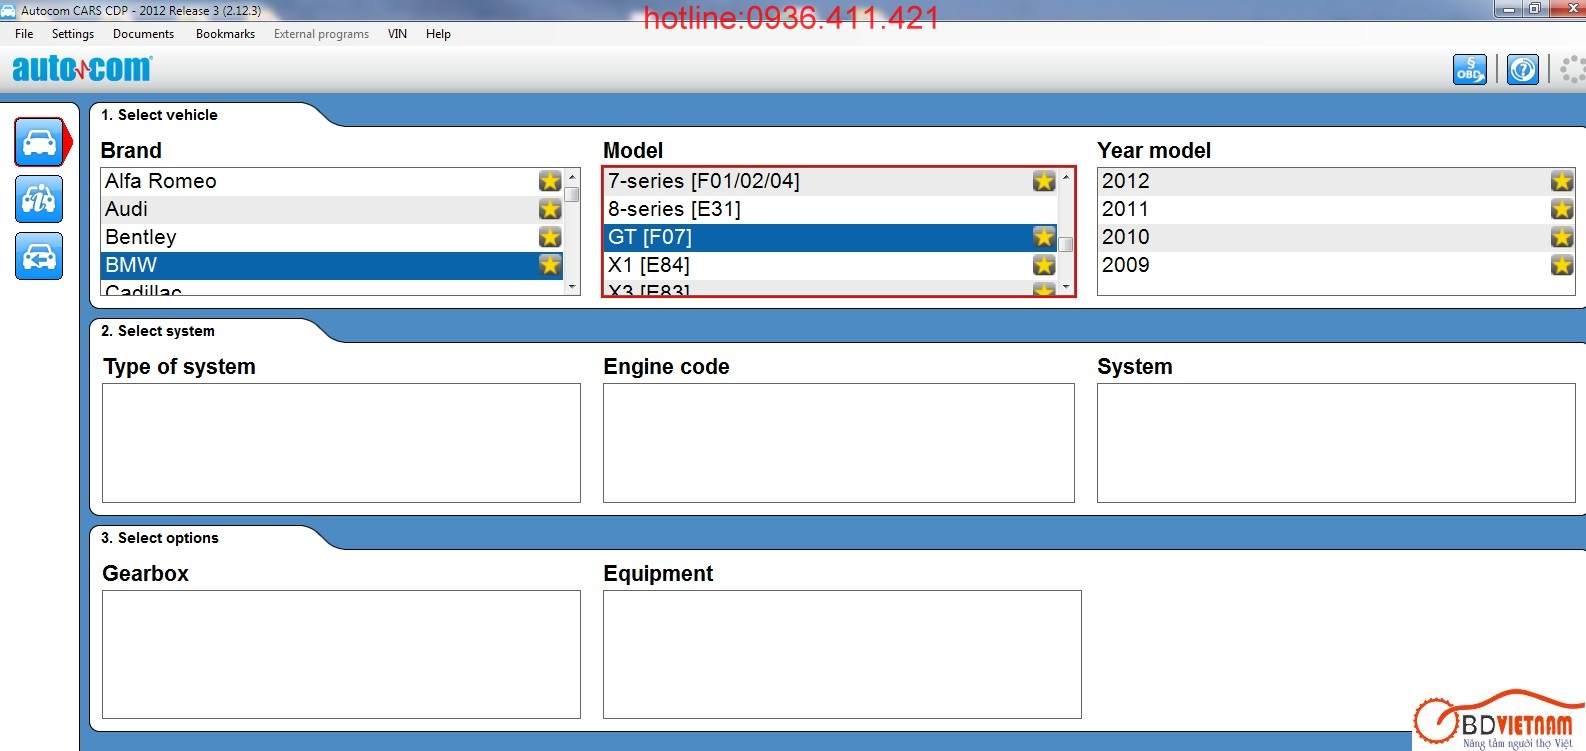Click the OBD toolbar icon
Viewport: 1586px width, 751px height.
click(1469, 69)
